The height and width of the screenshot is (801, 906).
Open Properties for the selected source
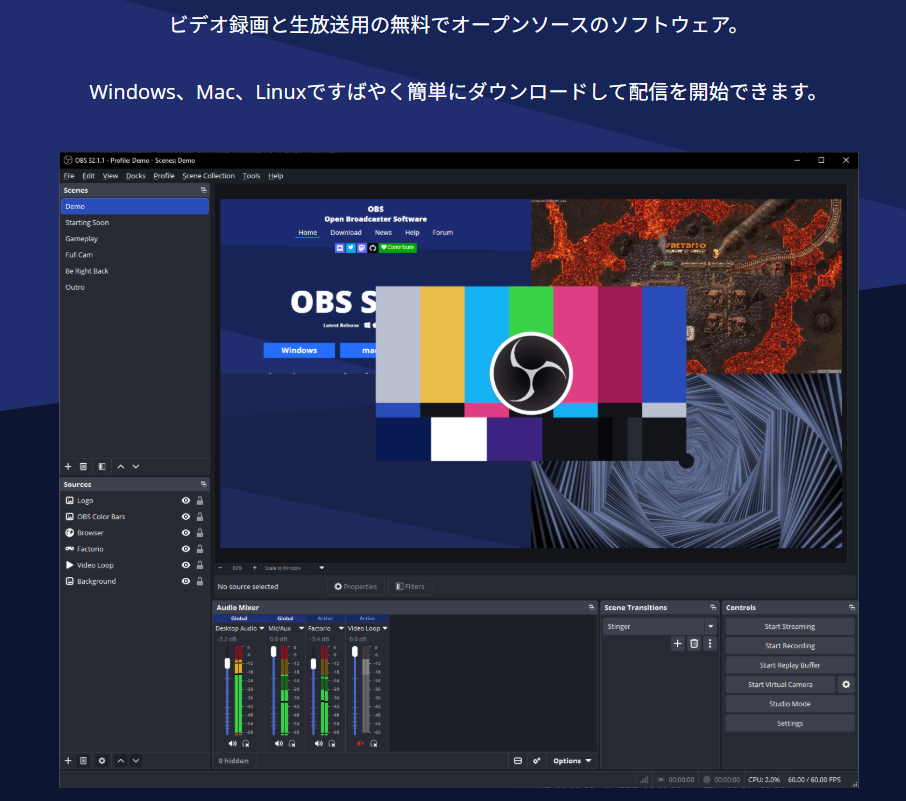pos(356,587)
